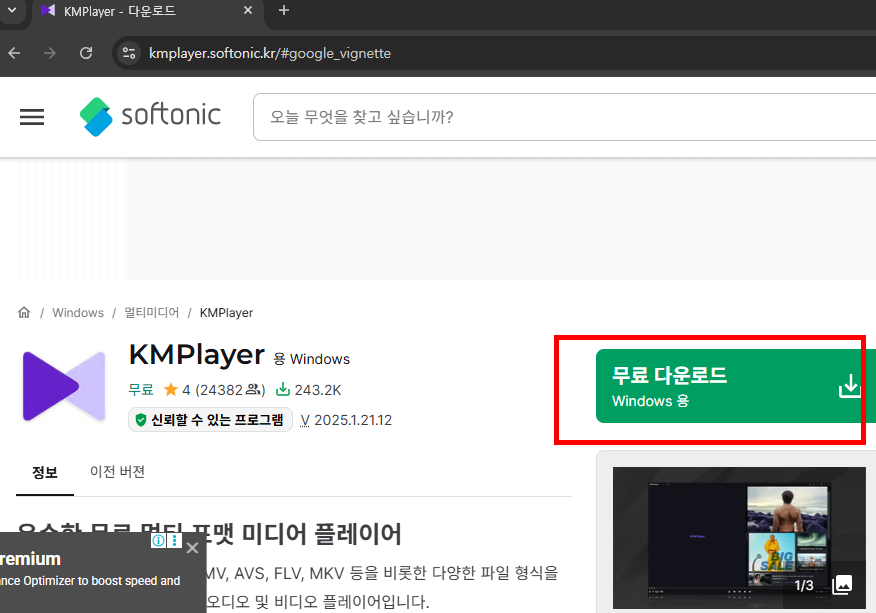The image size is (876, 613).
Task: Select the KMPlayer - 다운로드 browser tab
Action: click(x=148, y=11)
